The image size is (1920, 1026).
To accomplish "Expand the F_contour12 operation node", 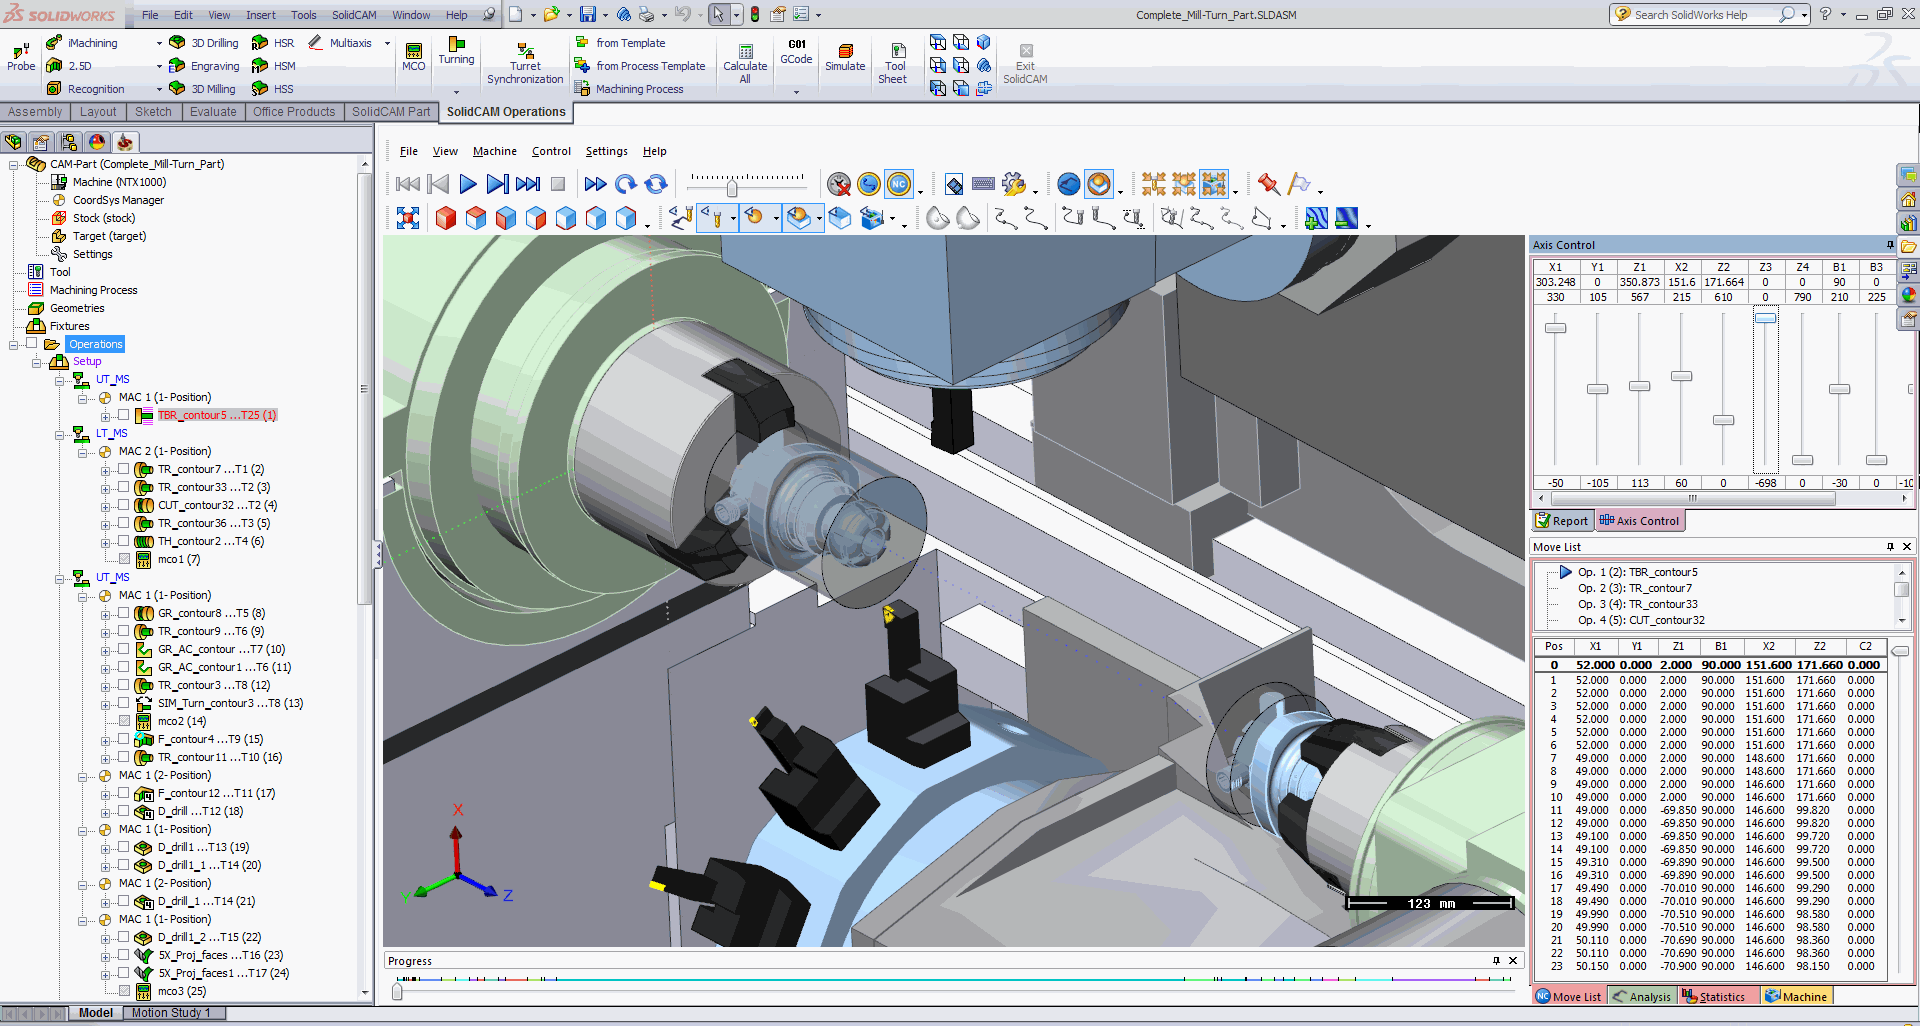I will [x=105, y=794].
